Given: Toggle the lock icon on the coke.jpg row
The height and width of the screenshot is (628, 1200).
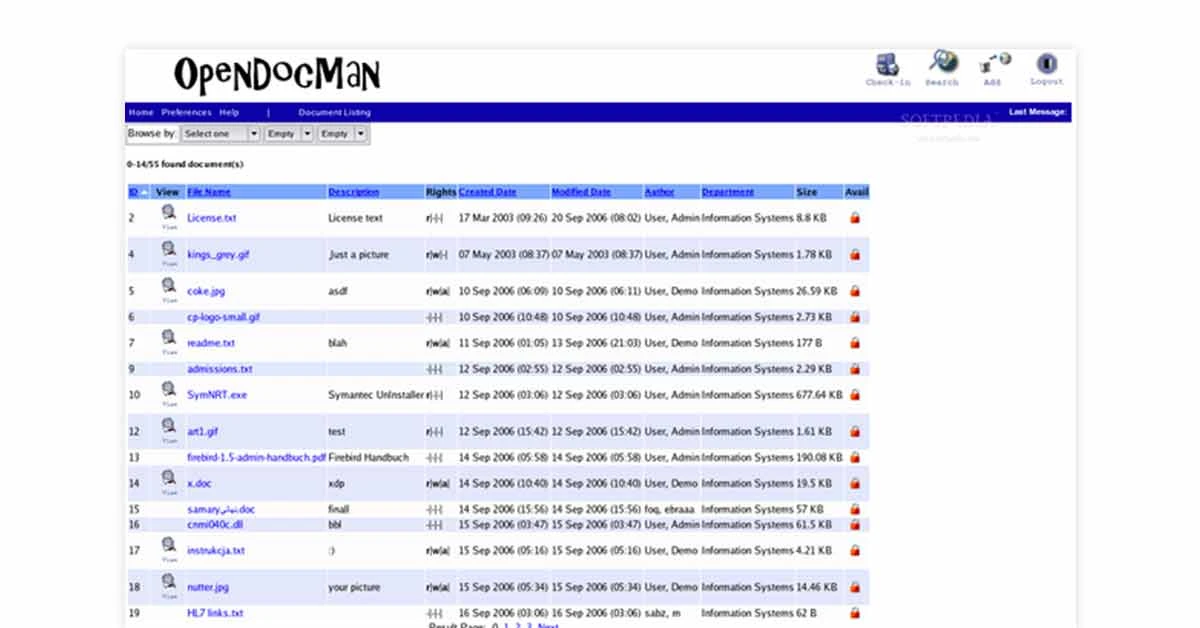Looking at the screenshot, I should click(855, 291).
